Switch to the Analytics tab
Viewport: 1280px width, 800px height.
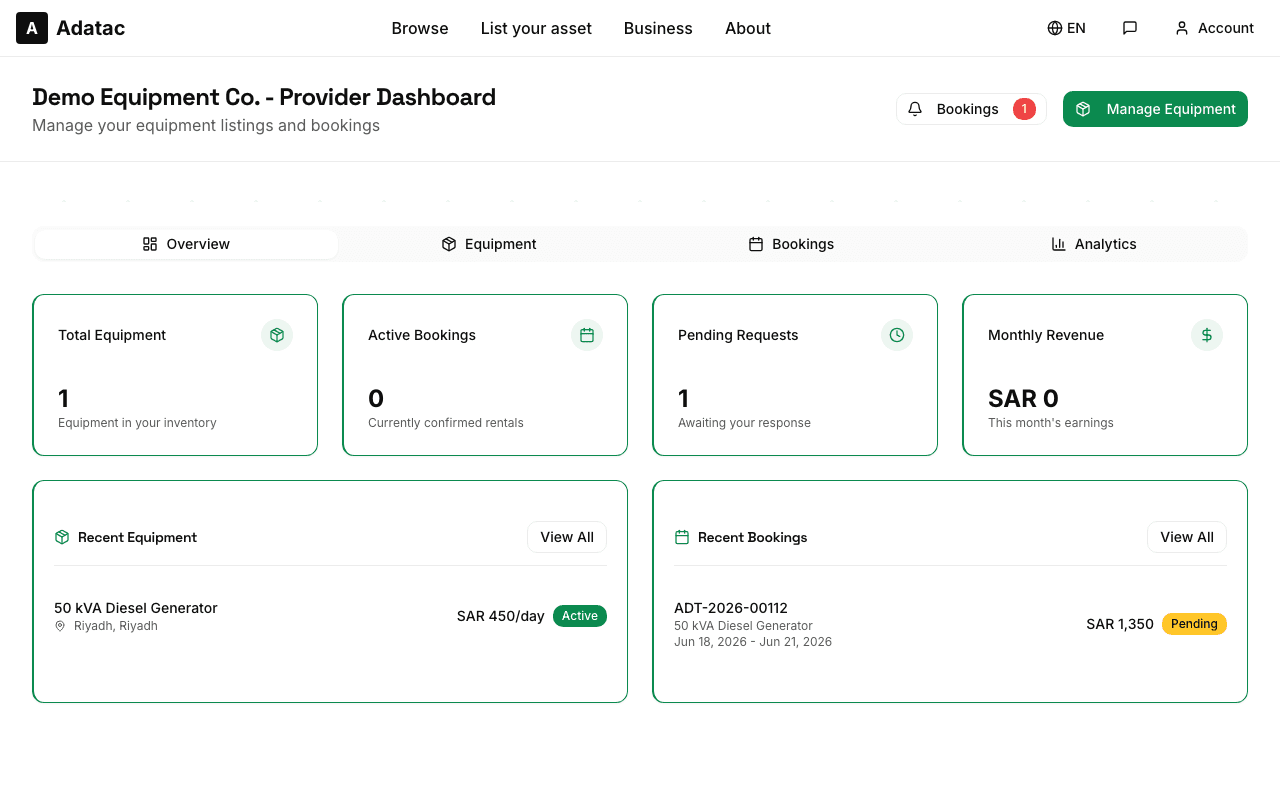1094,244
